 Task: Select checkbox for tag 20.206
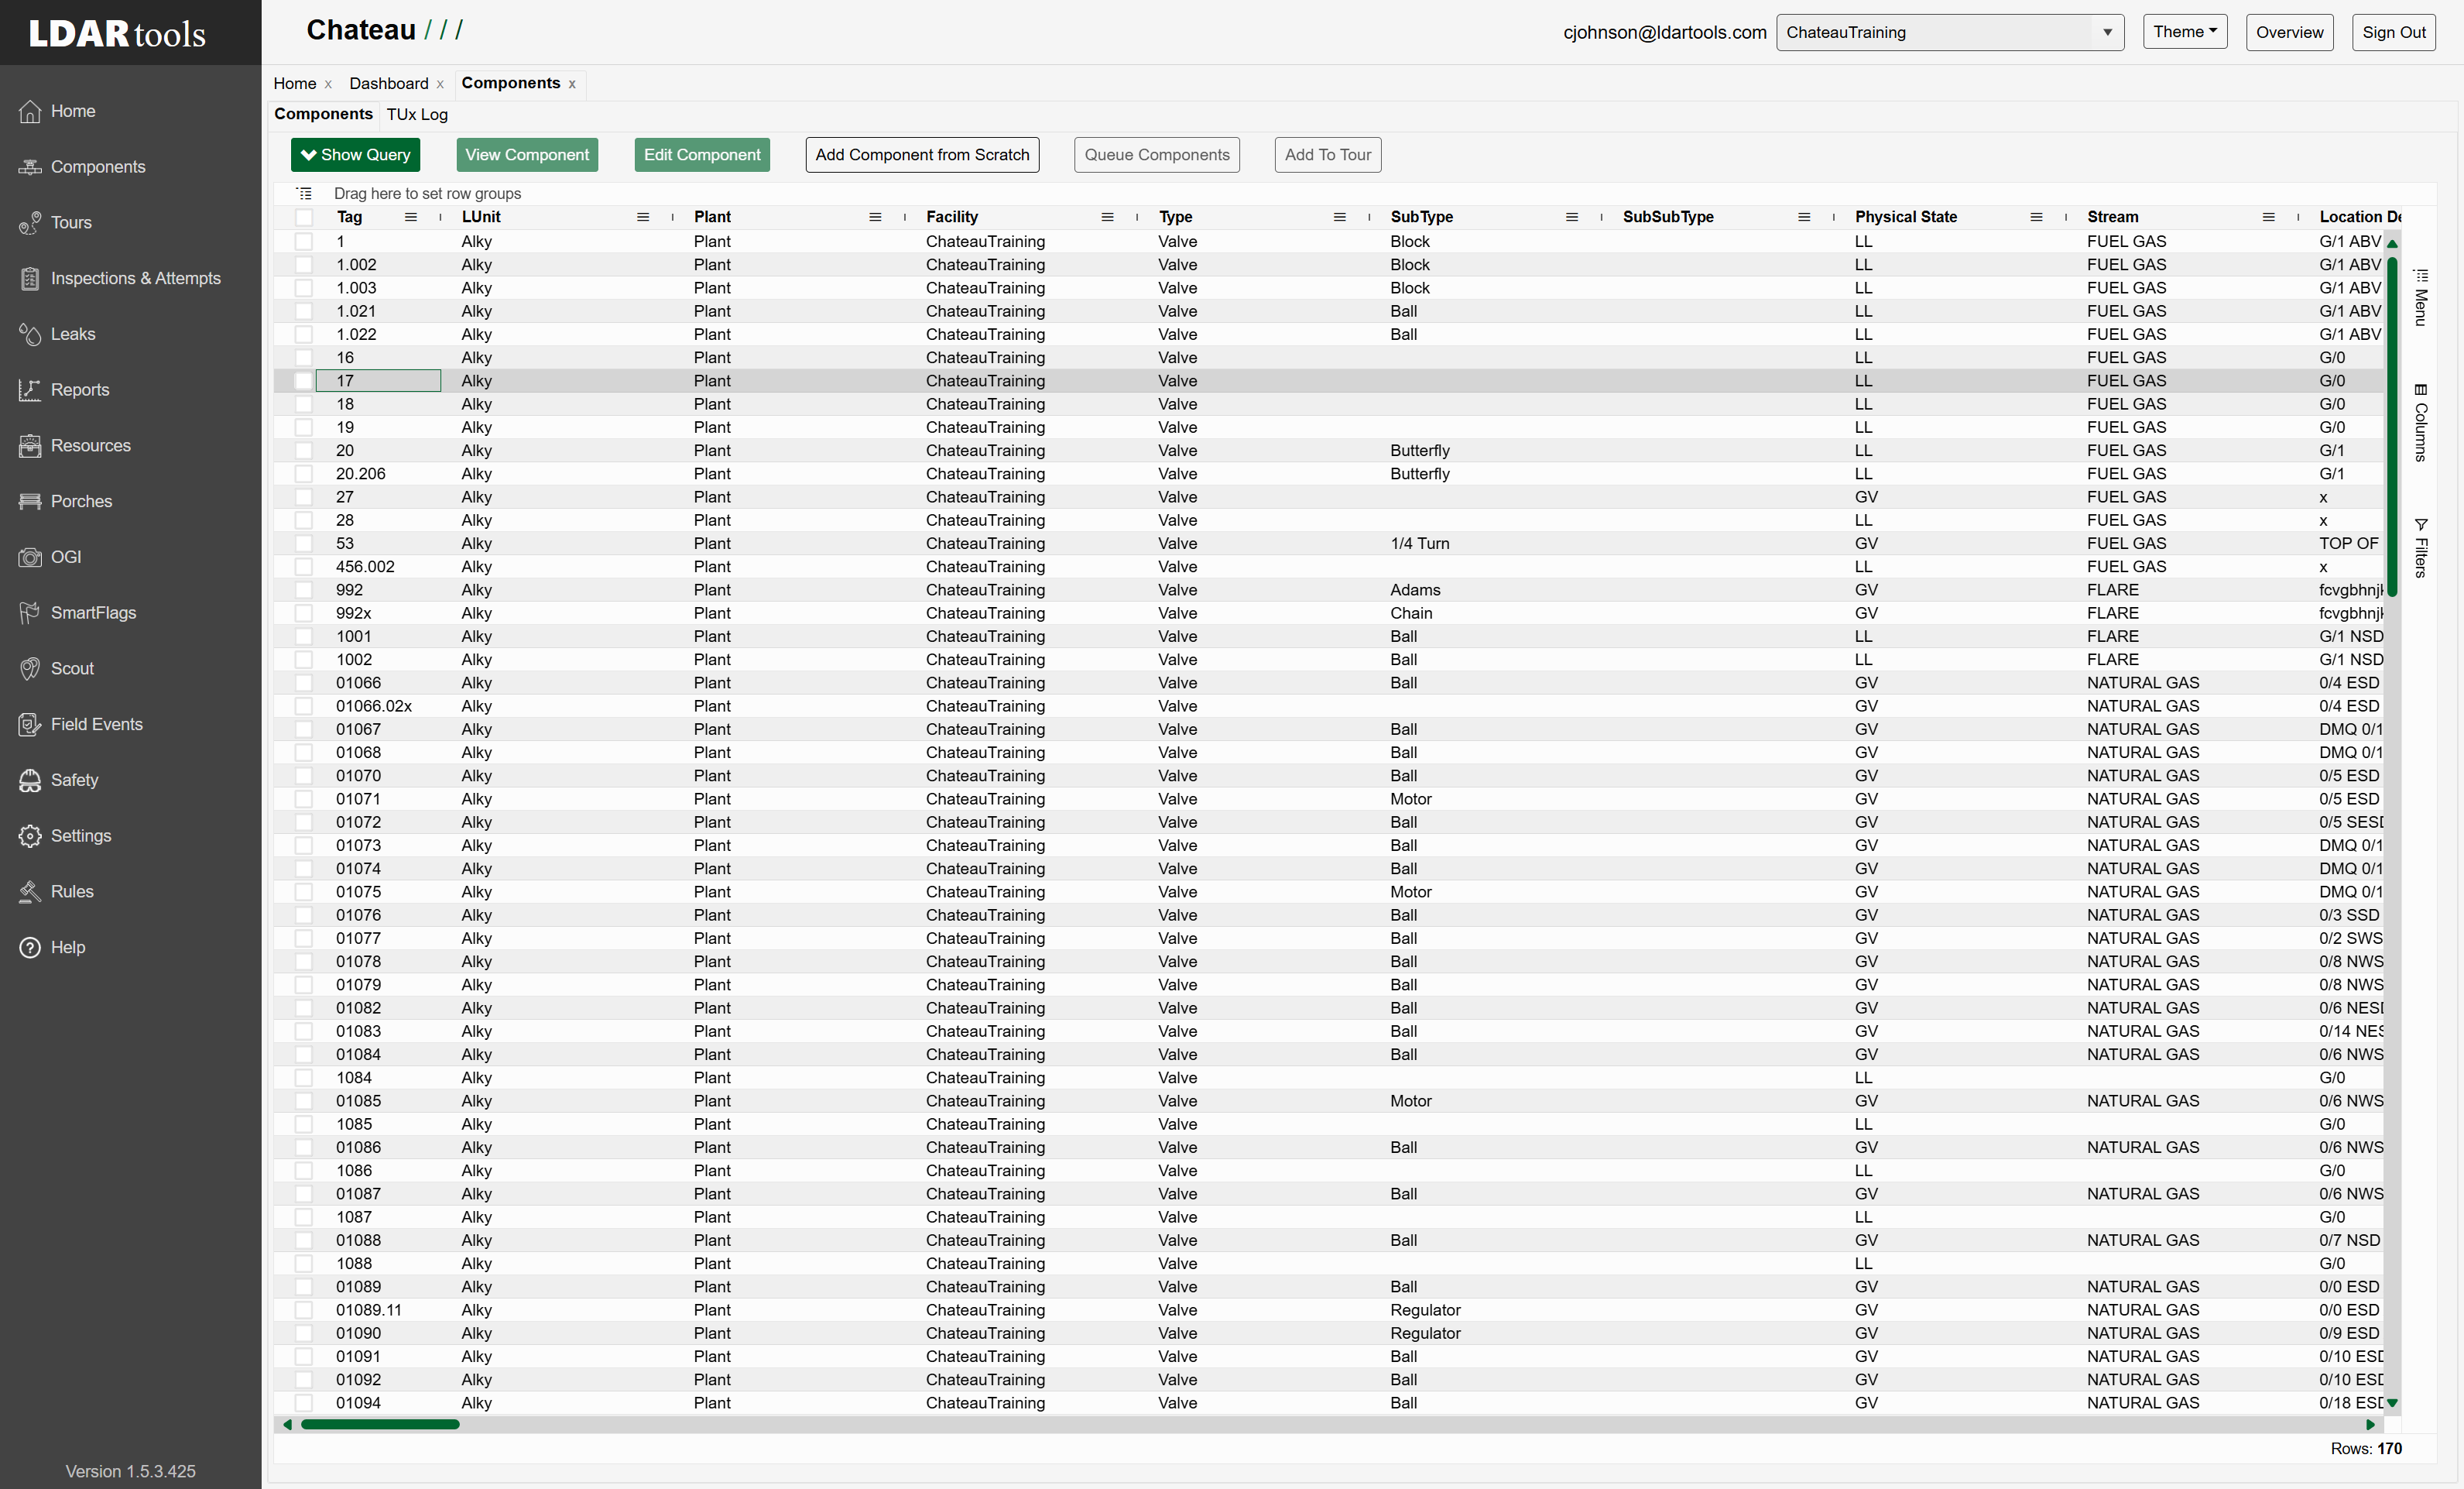(304, 474)
